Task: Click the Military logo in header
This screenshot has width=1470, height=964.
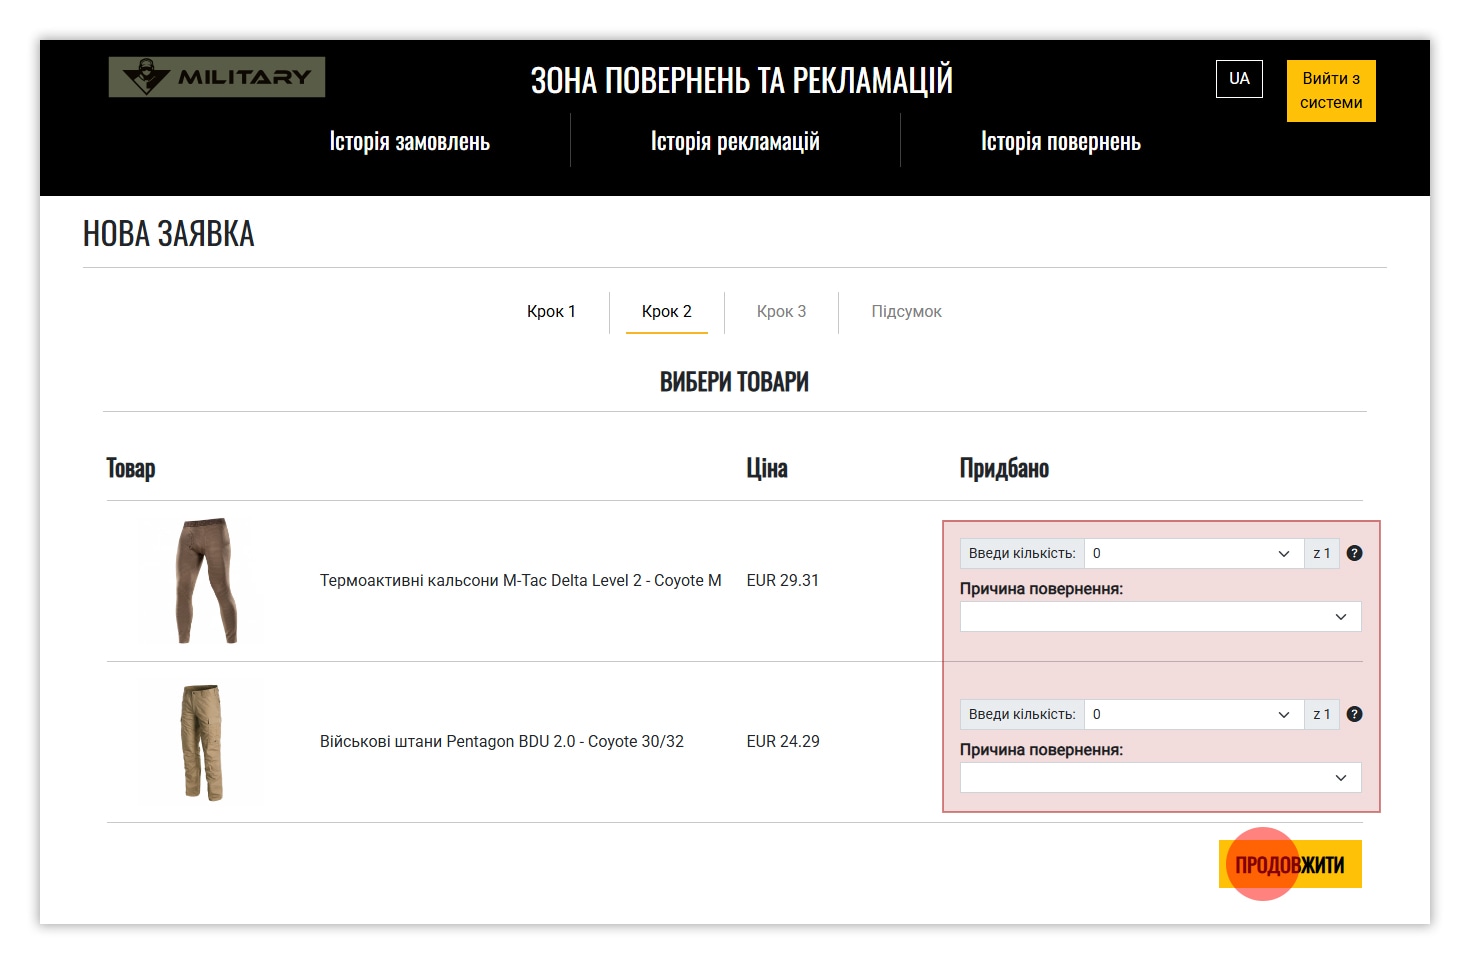Action: [217, 77]
